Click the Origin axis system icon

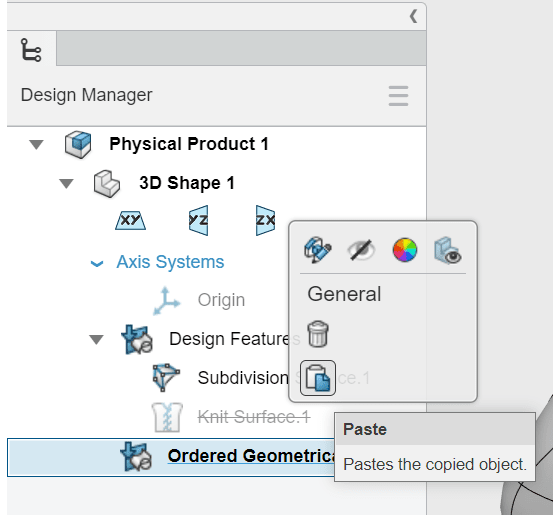(x=166, y=301)
